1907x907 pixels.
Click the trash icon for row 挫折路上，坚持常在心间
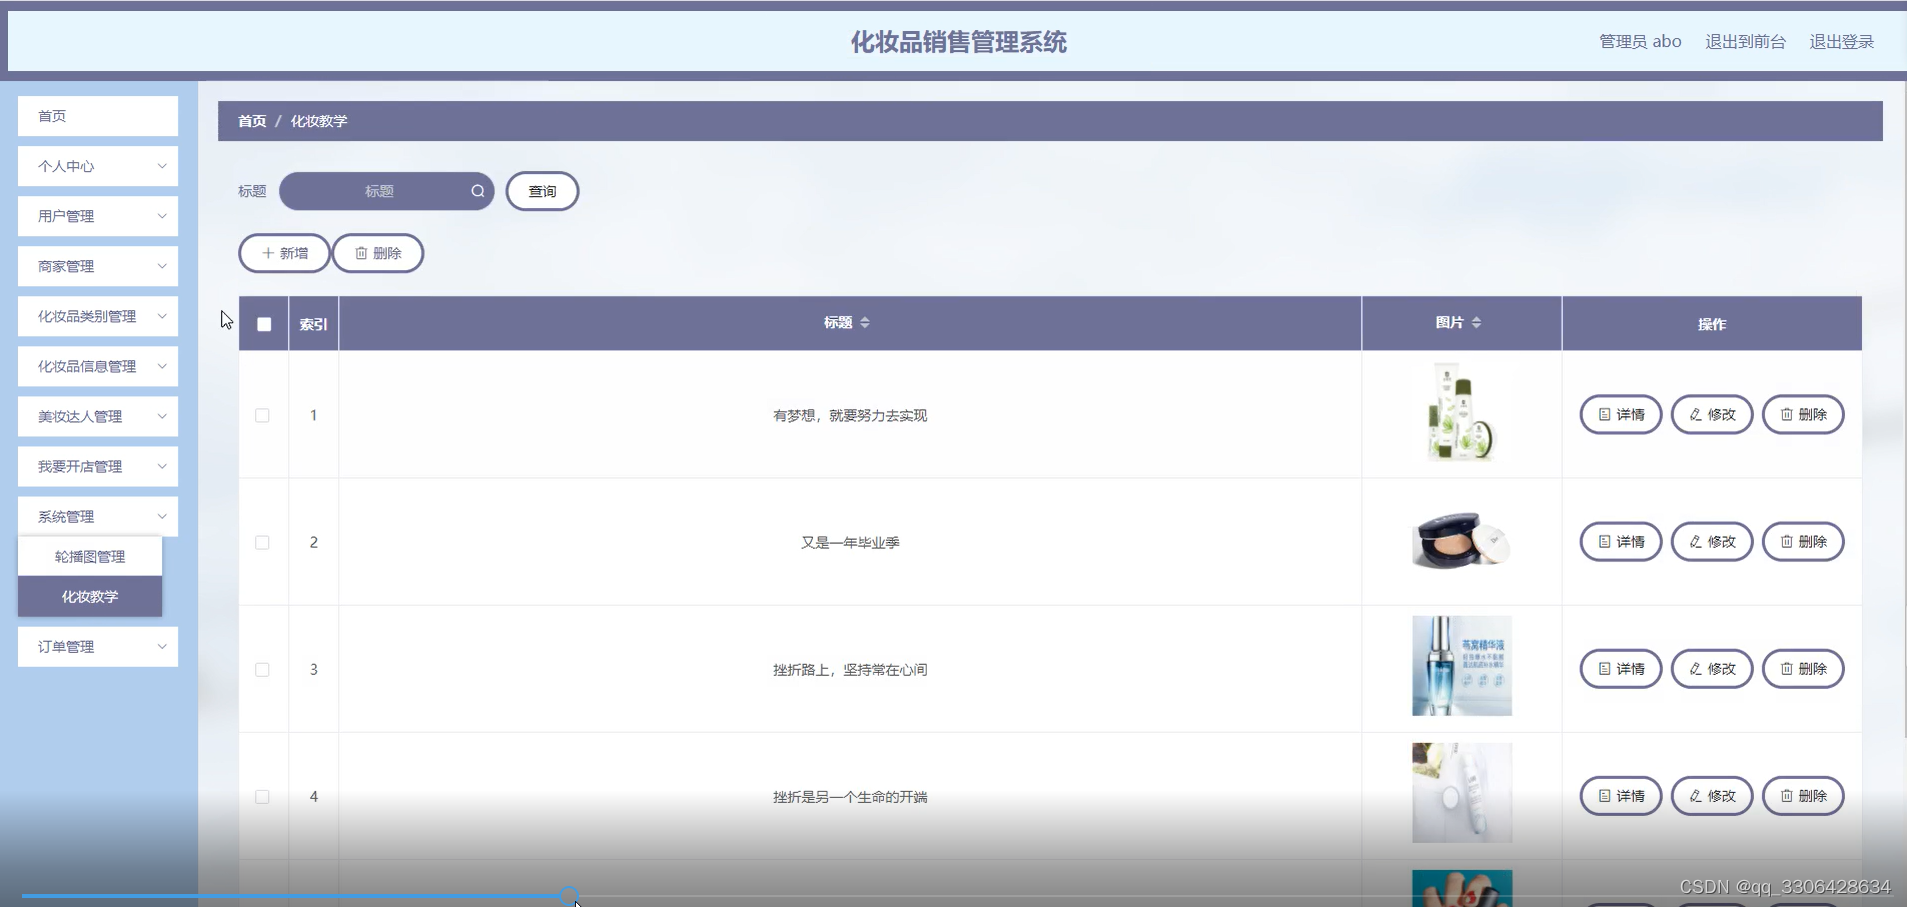tap(1786, 668)
